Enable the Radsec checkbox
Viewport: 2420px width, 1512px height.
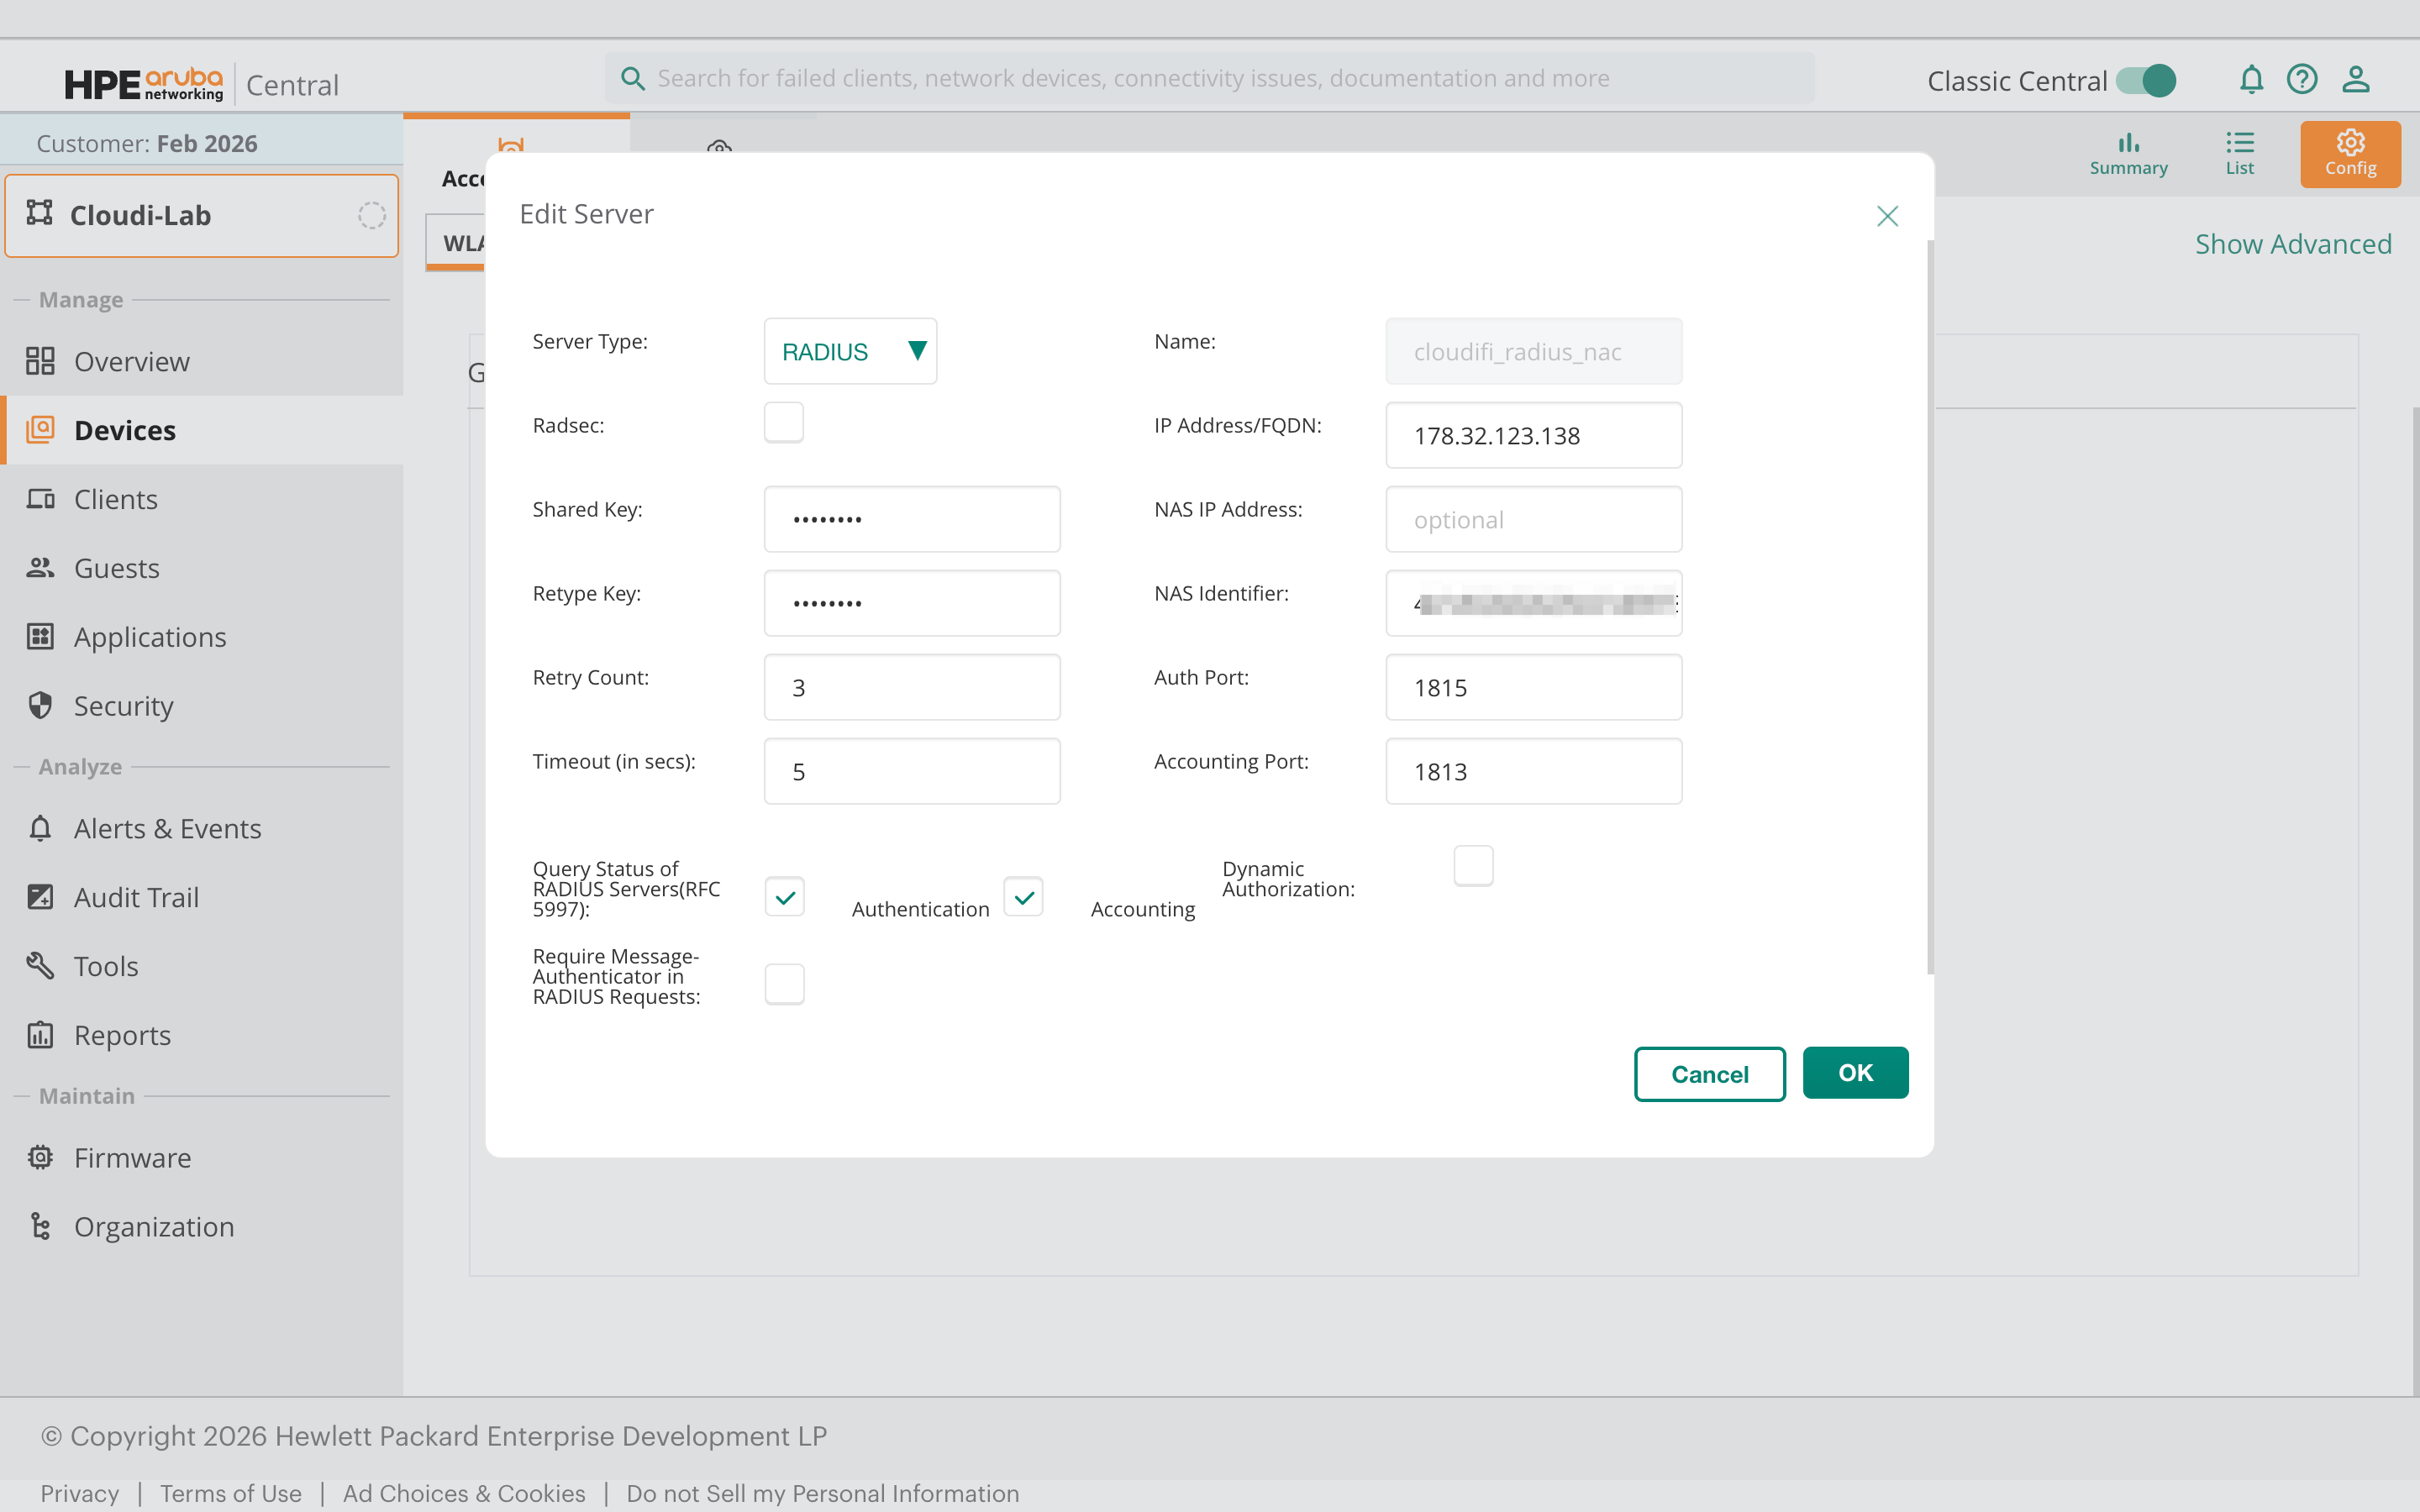point(783,423)
